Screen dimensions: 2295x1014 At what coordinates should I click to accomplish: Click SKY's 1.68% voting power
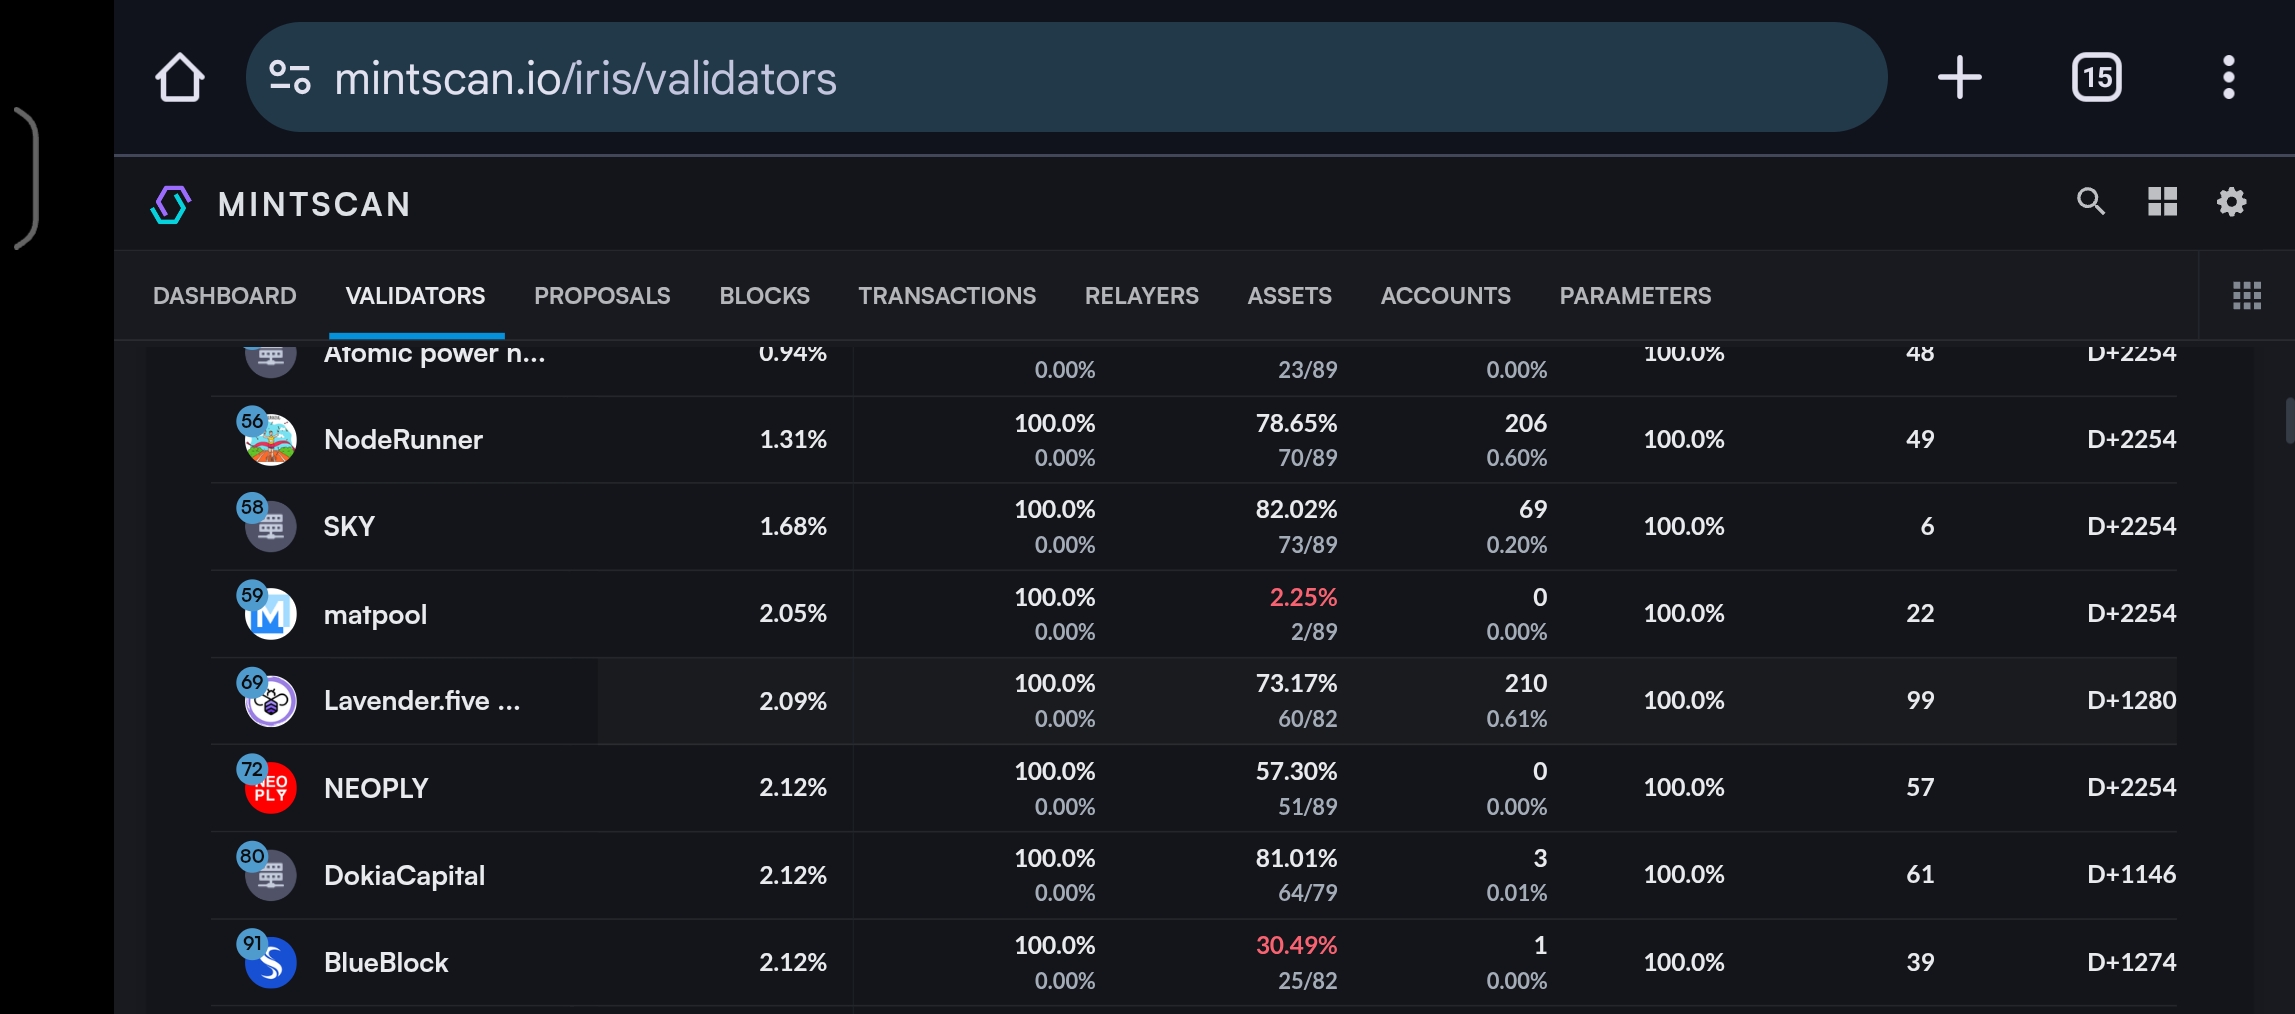click(x=793, y=526)
